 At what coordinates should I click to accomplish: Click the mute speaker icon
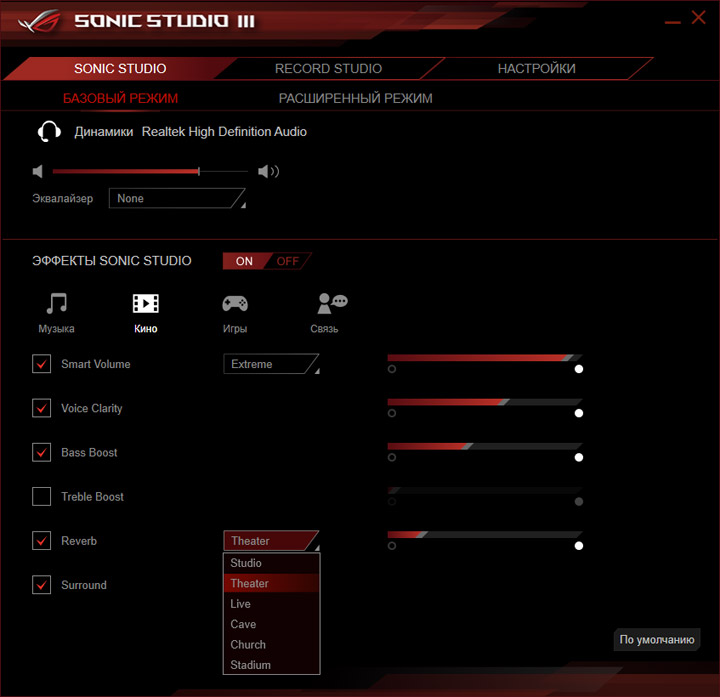38,172
